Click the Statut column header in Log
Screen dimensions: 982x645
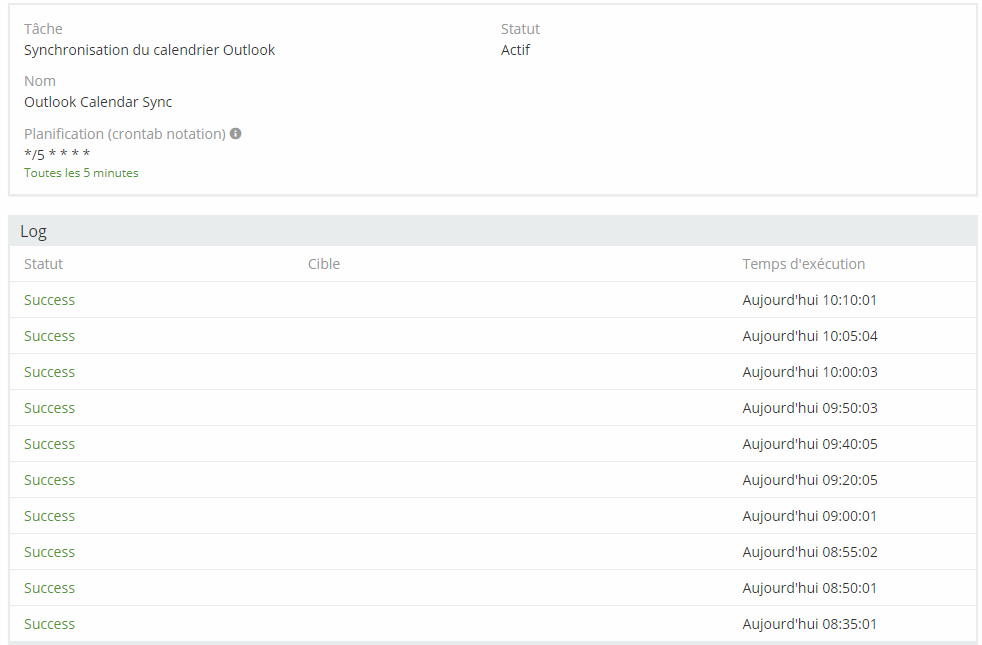43,264
